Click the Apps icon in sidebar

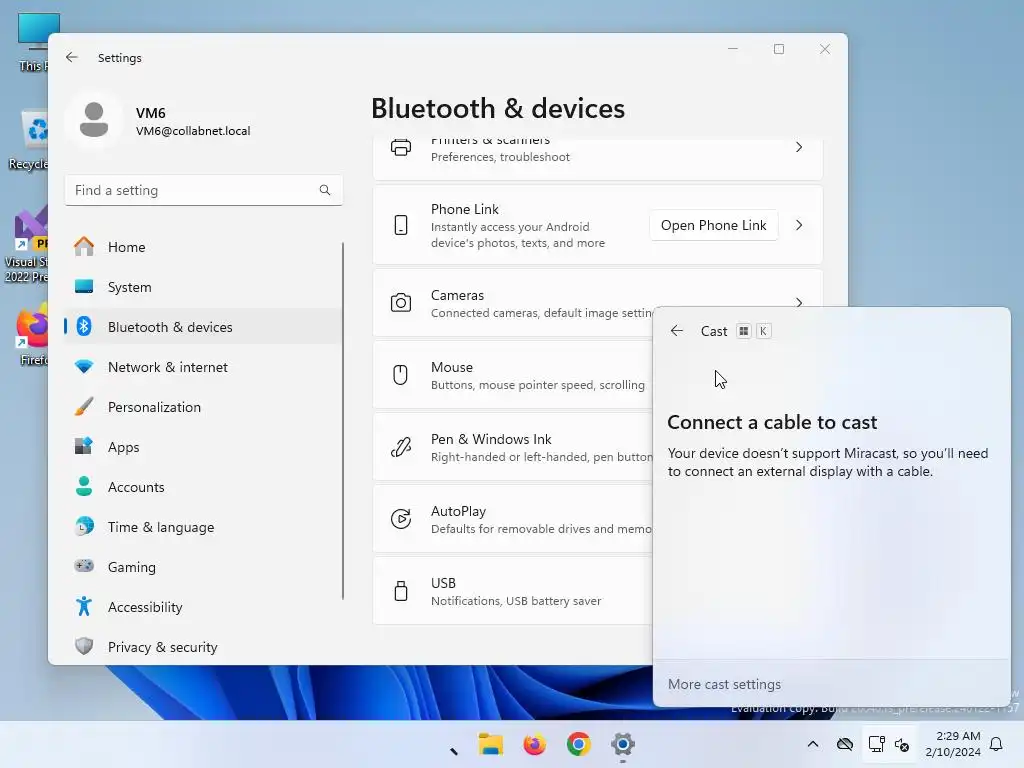pyautogui.click(x=84, y=446)
